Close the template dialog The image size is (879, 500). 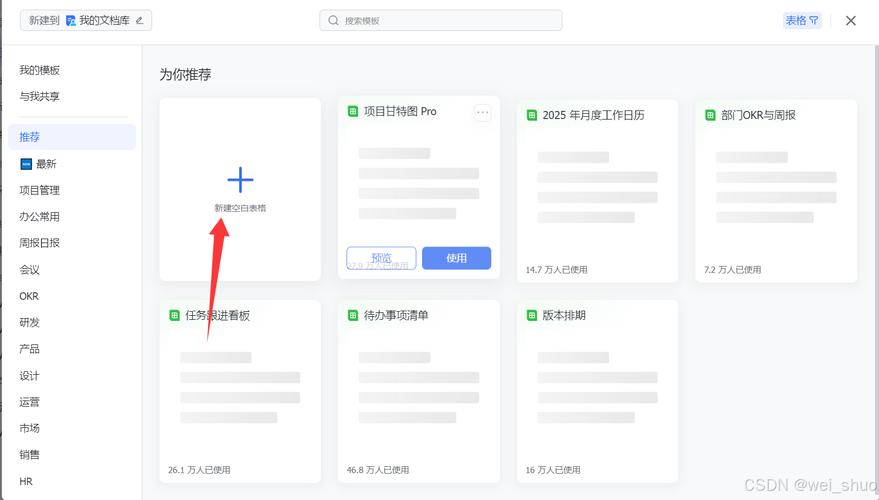tap(850, 21)
